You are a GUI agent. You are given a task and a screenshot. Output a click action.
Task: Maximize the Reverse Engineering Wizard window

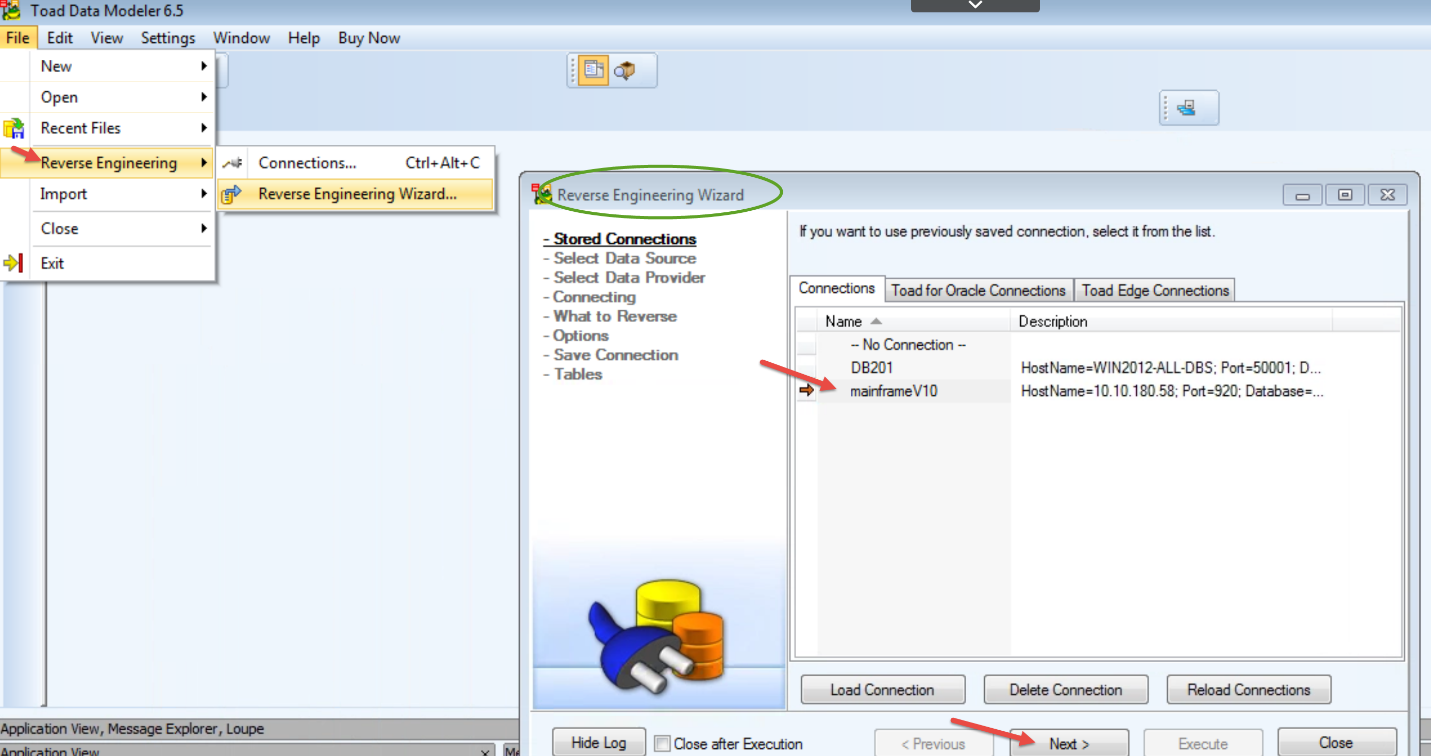pyautogui.click(x=1345, y=195)
